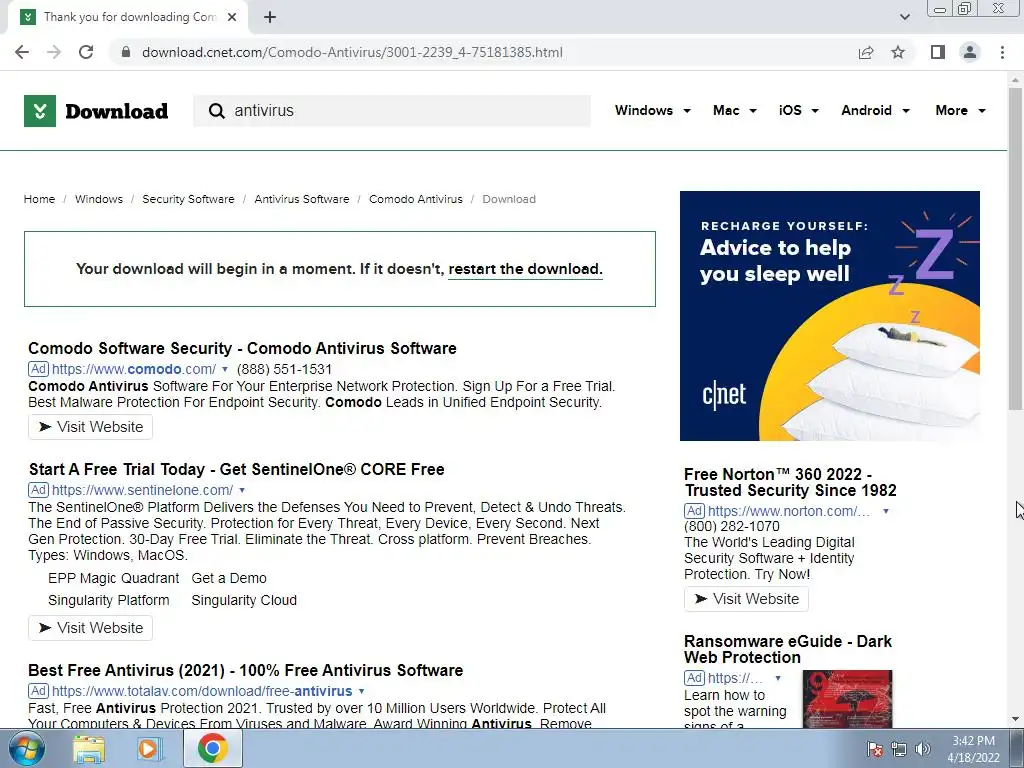This screenshot has height=768, width=1024.
Task: Click the www.sentinelone.com ad URL
Action: pyautogui.click(x=142, y=490)
